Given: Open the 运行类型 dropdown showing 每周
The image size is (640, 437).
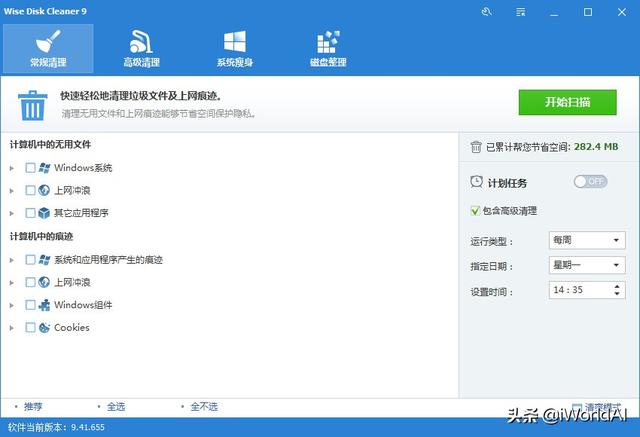Looking at the screenshot, I should point(587,240).
